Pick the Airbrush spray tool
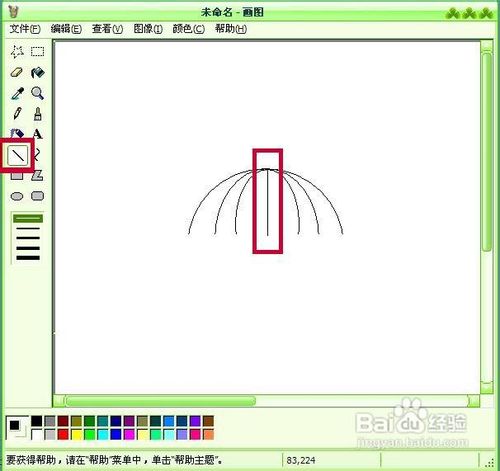This screenshot has width=500, height=471. pyautogui.click(x=17, y=133)
